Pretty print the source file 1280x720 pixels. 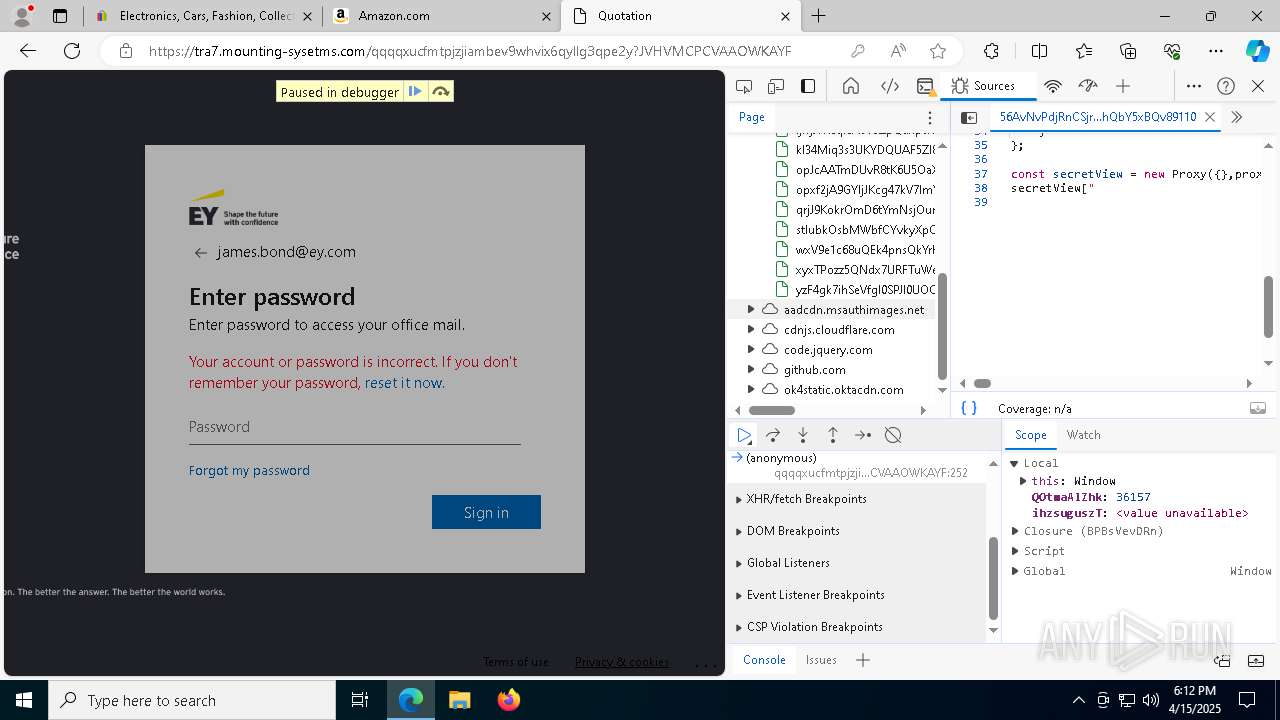tap(969, 408)
